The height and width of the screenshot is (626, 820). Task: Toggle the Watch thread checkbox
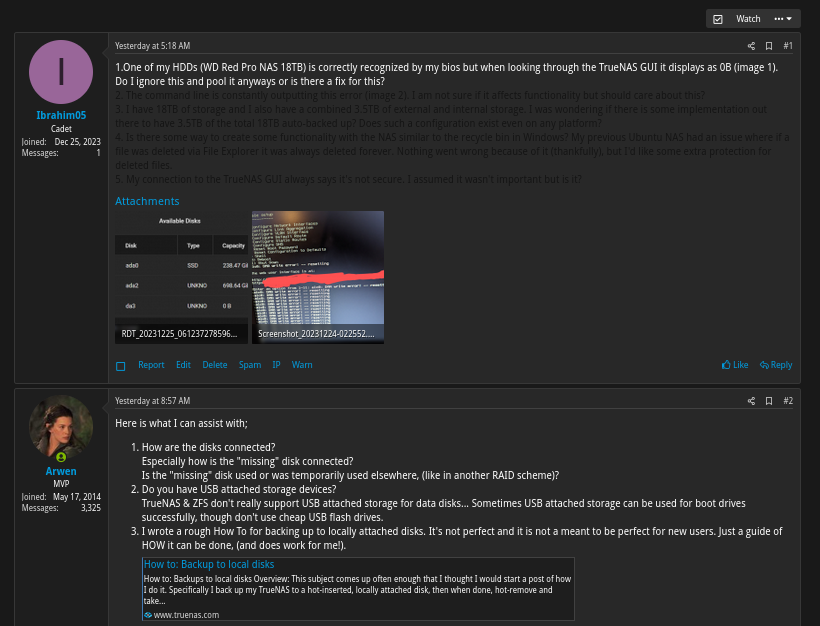718,19
